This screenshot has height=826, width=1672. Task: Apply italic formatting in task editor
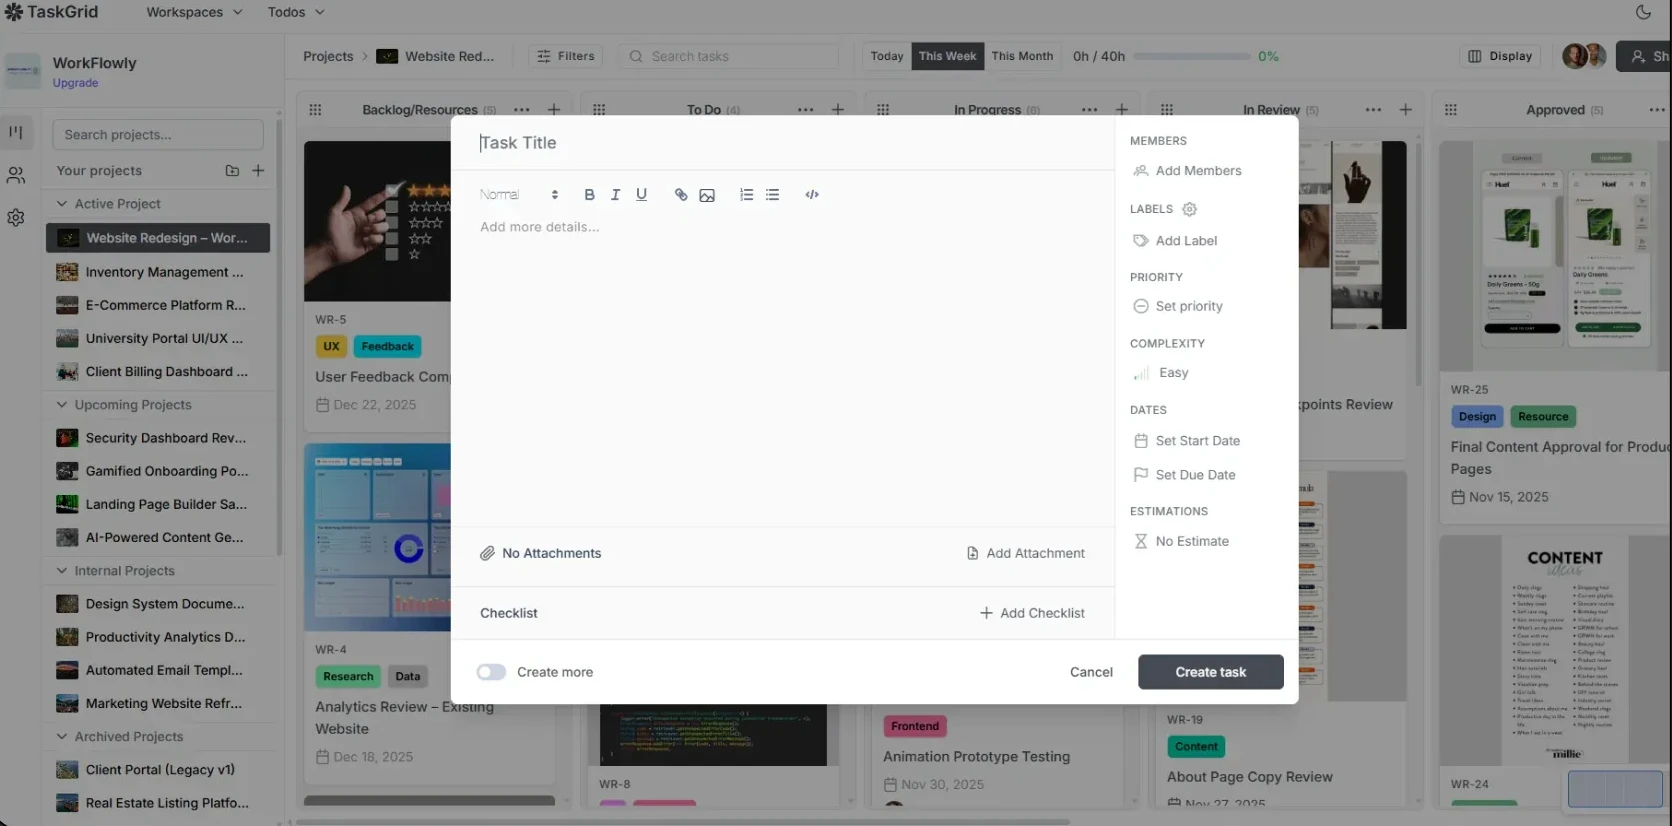(x=615, y=195)
